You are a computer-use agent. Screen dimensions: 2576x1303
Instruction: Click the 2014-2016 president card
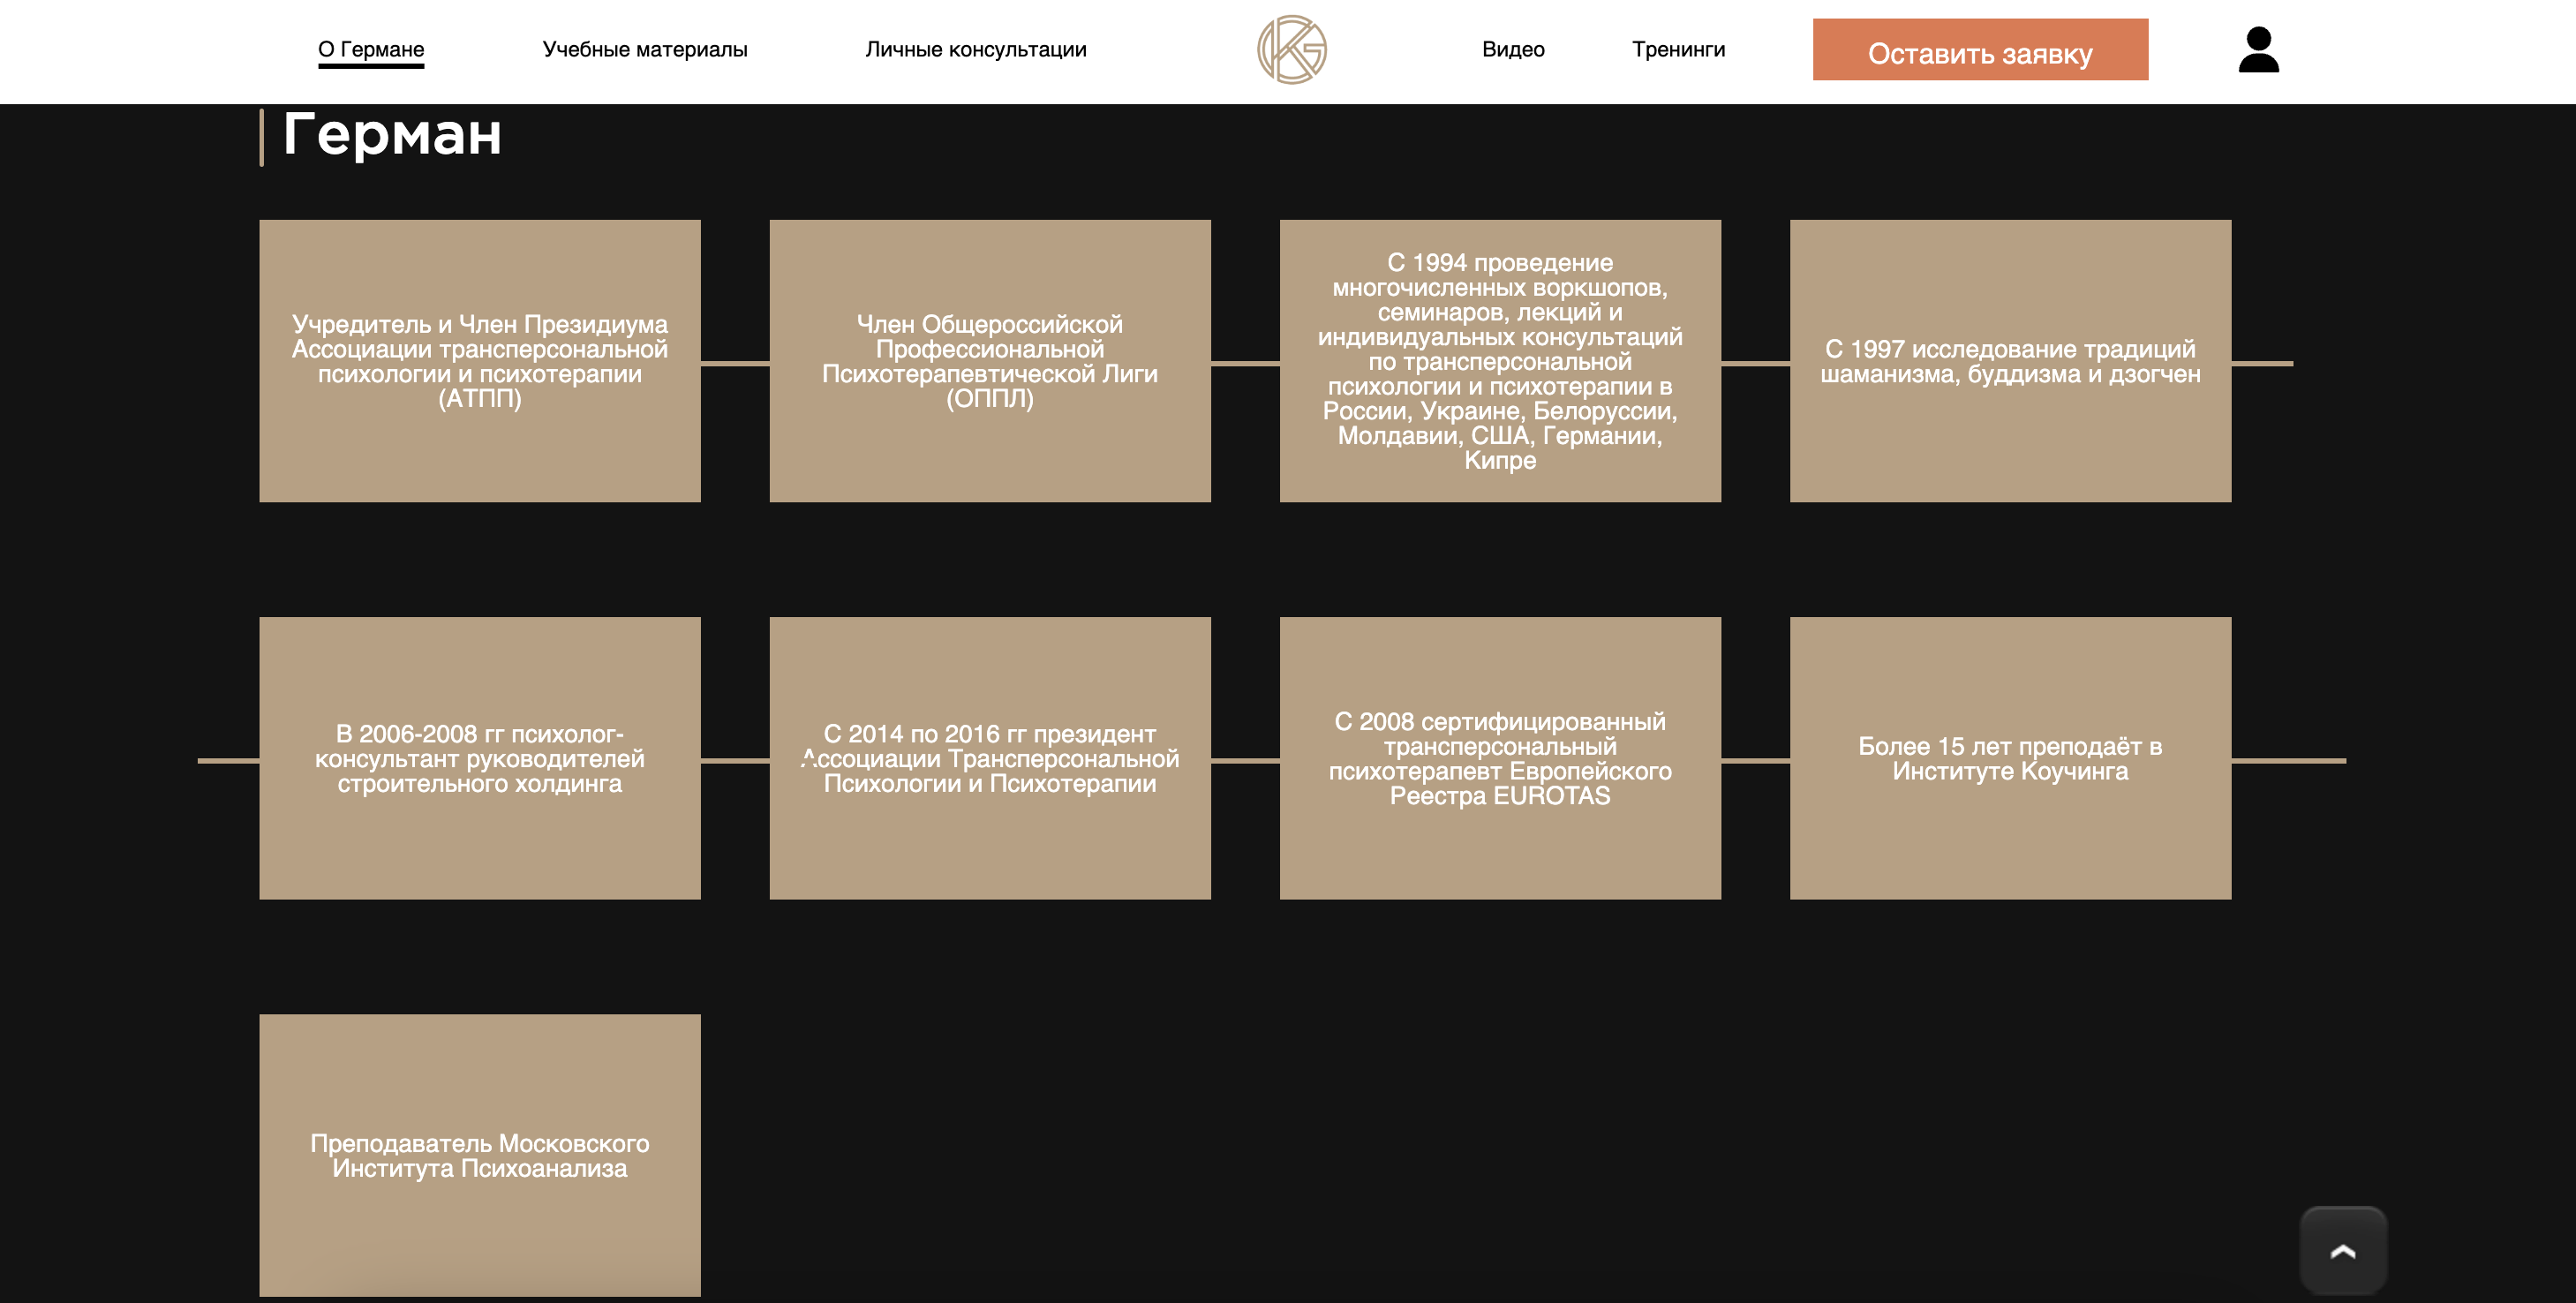[989, 758]
